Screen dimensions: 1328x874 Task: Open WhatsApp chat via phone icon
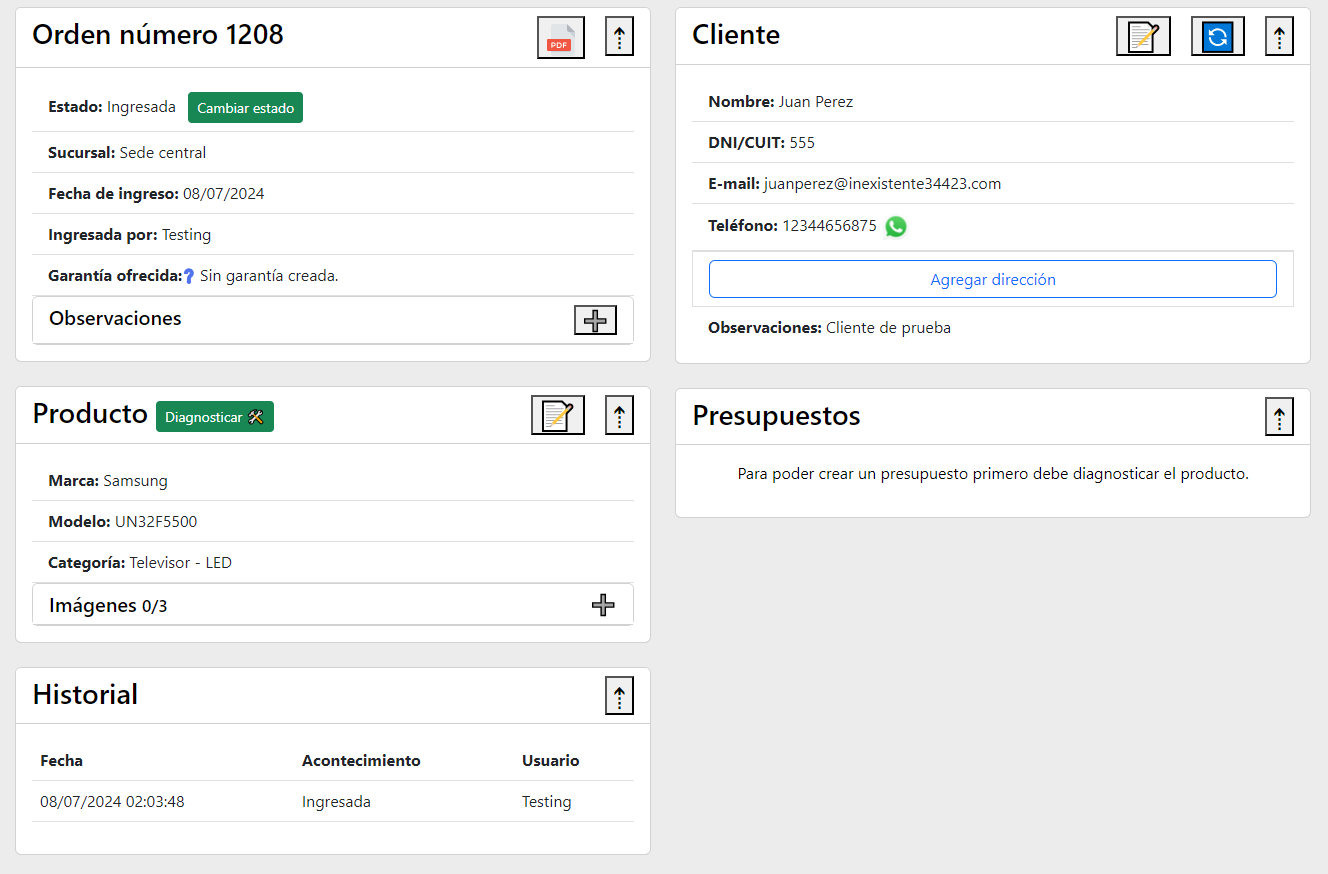(895, 226)
